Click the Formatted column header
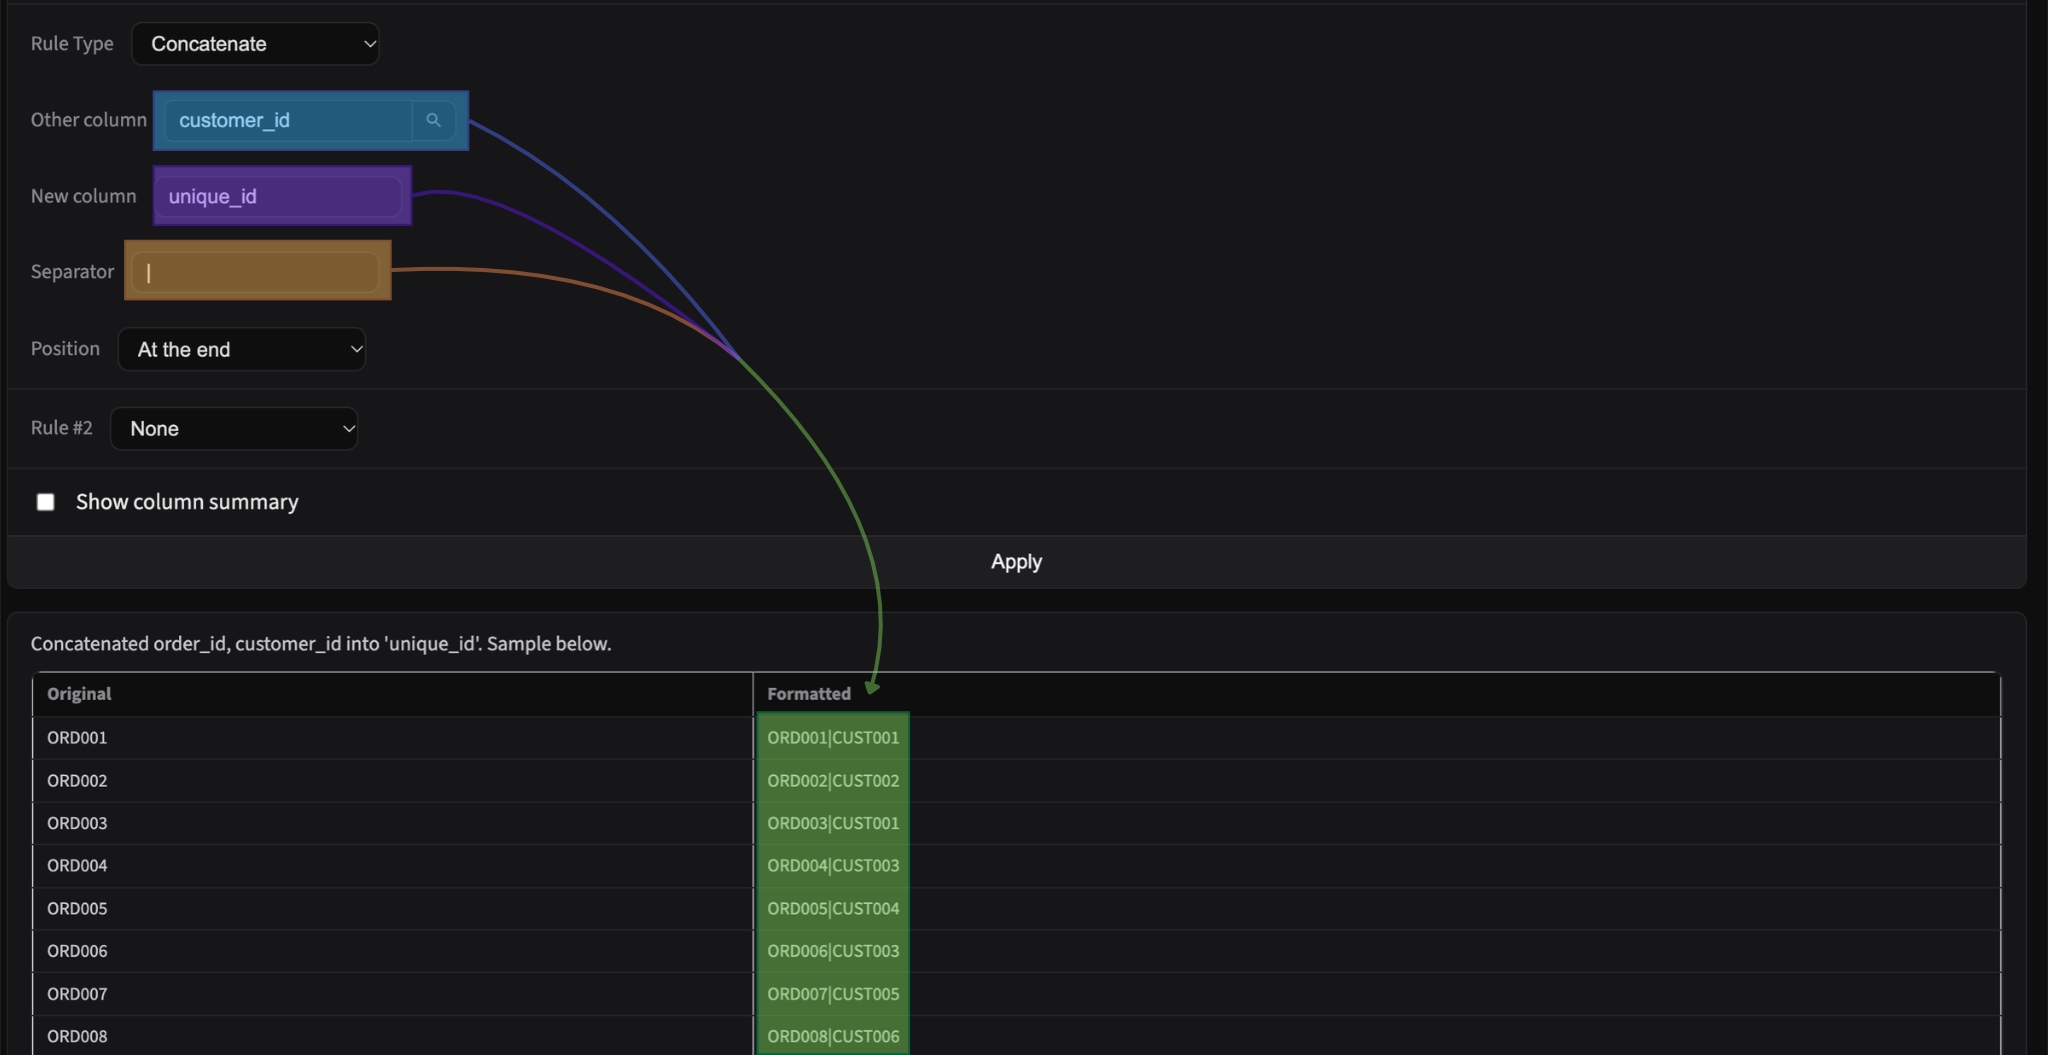This screenshot has height=1055, width=2048. pos(1376,694)
